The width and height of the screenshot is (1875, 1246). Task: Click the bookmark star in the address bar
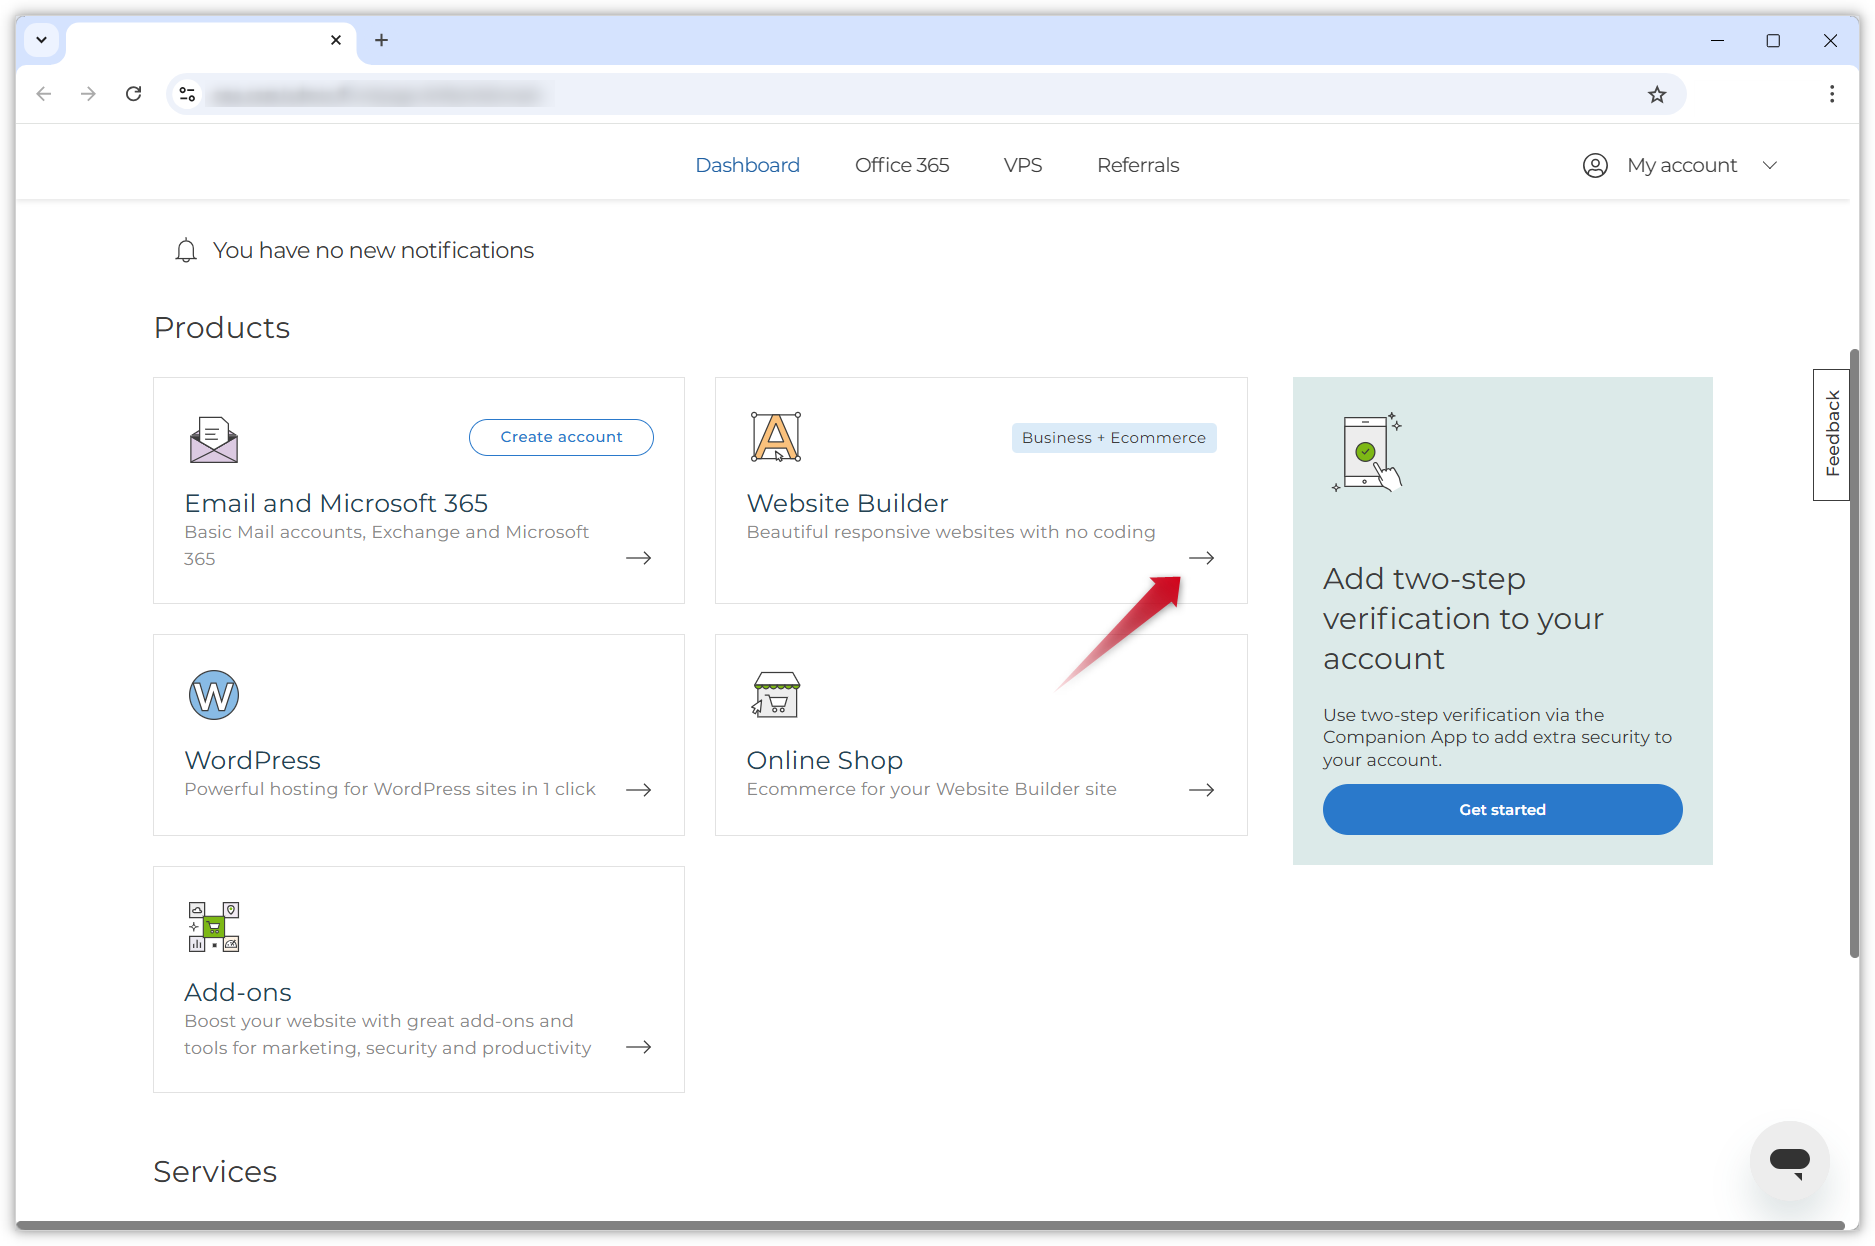[1657, 94]
